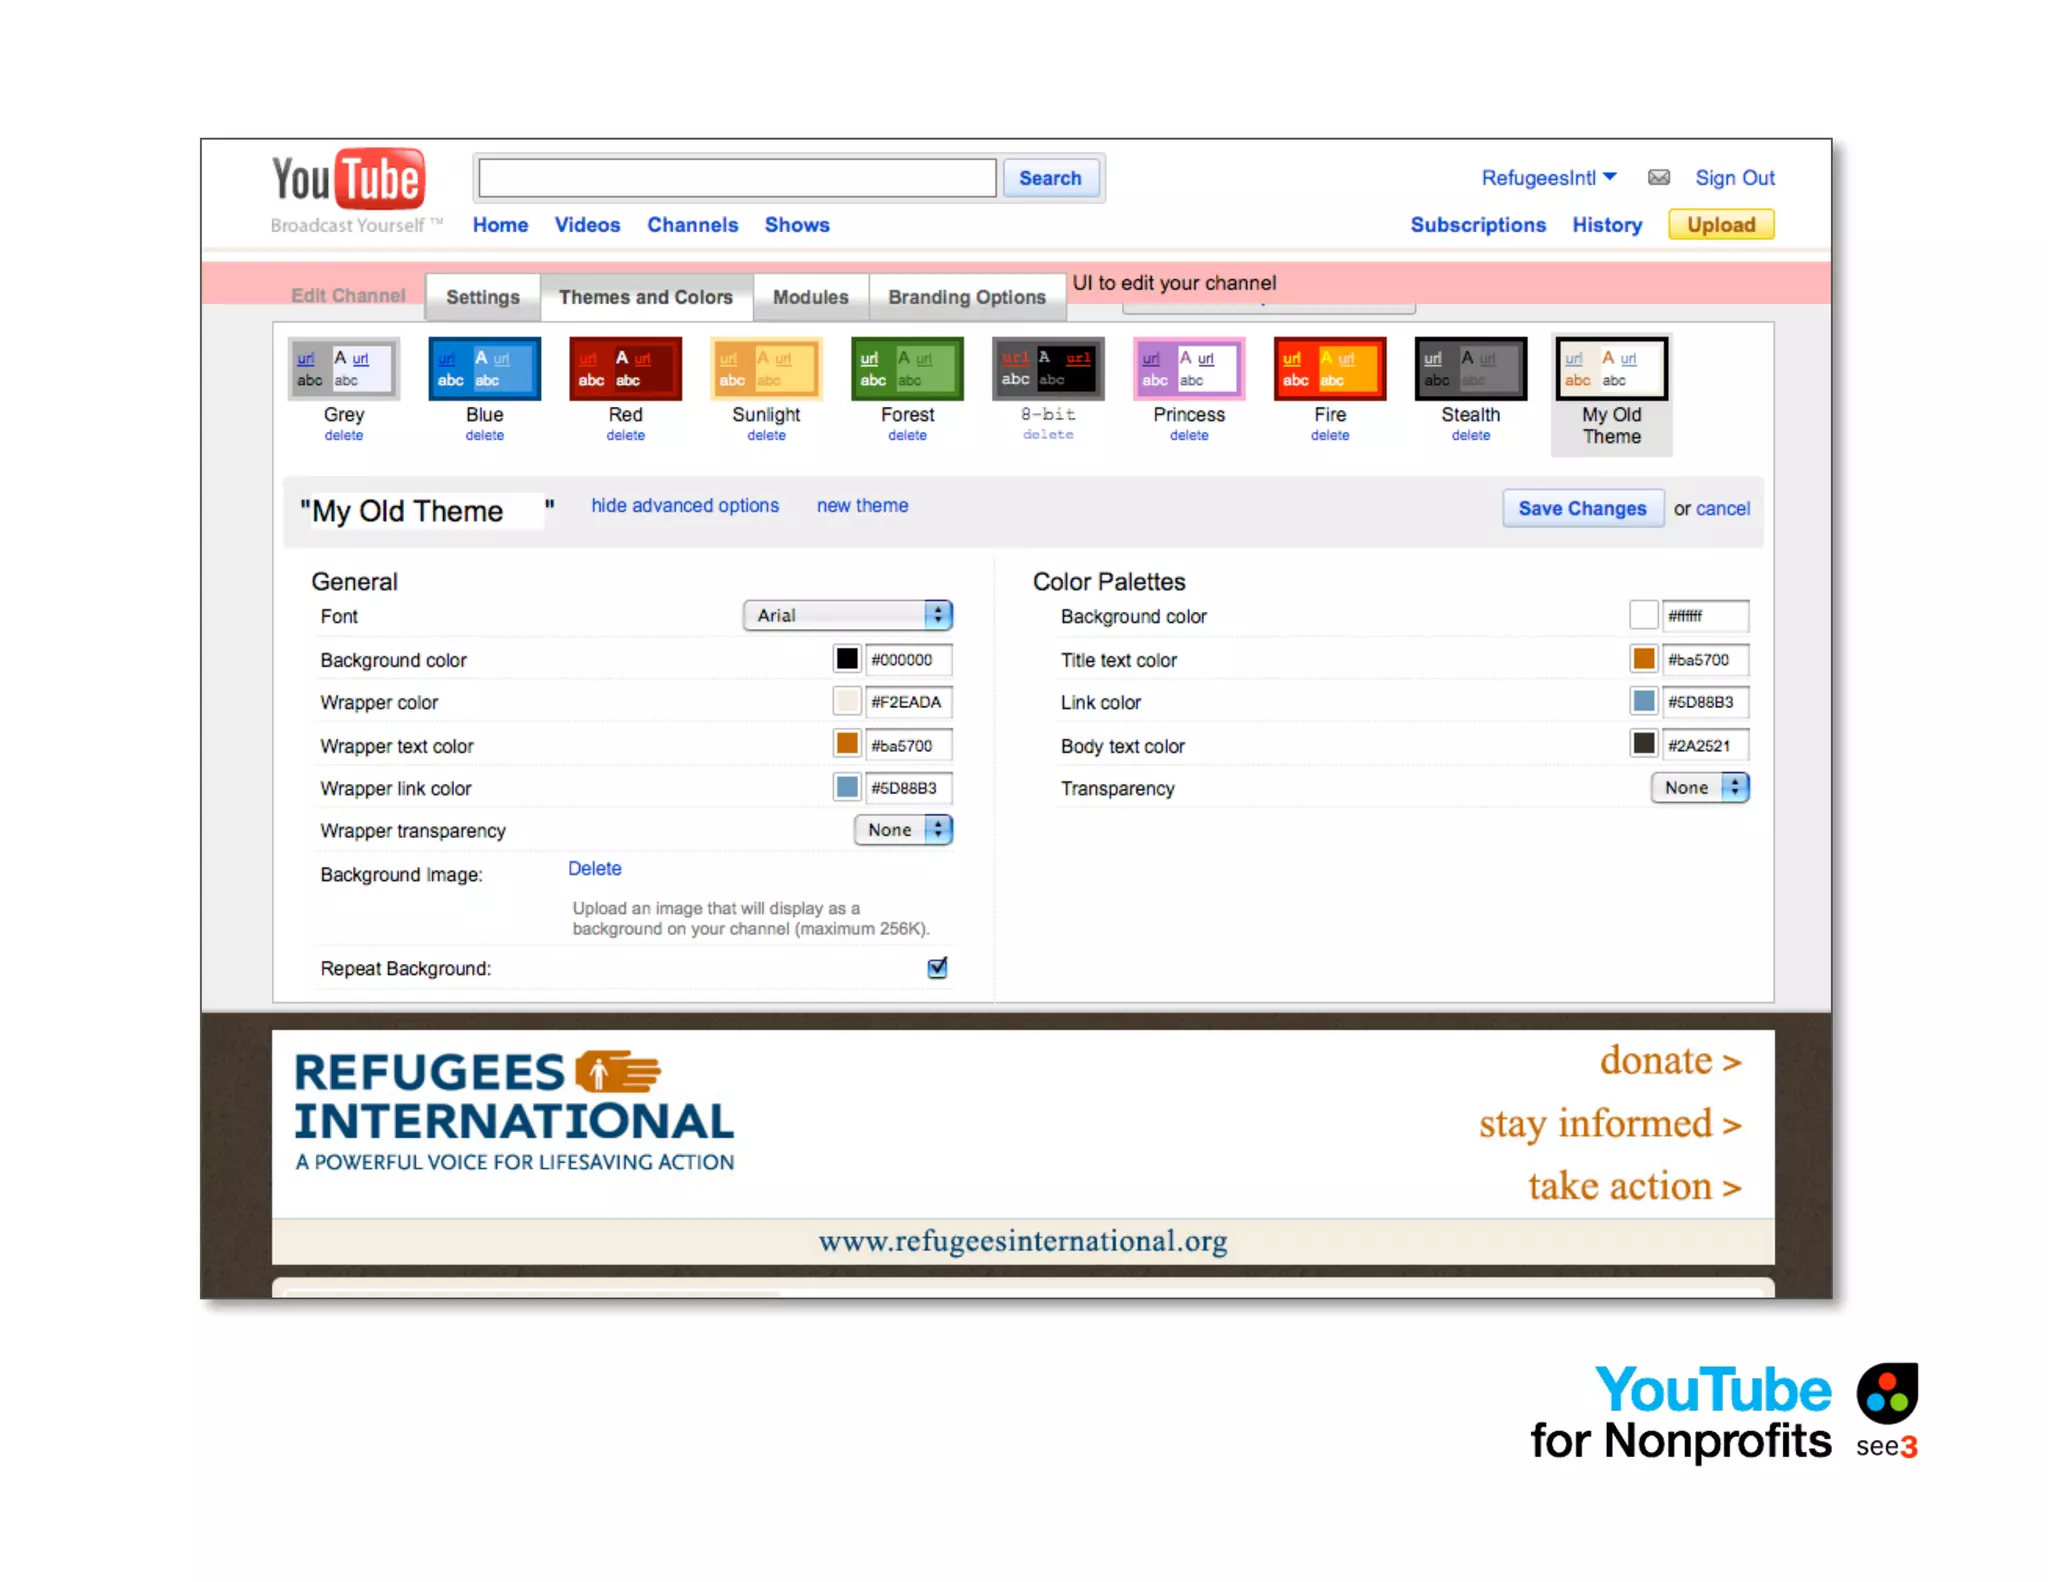Image resolution: width=2048 pixels, height=1582 pixels.
Task: Click the Save Changes button
Action: (x=1582, y=508)
